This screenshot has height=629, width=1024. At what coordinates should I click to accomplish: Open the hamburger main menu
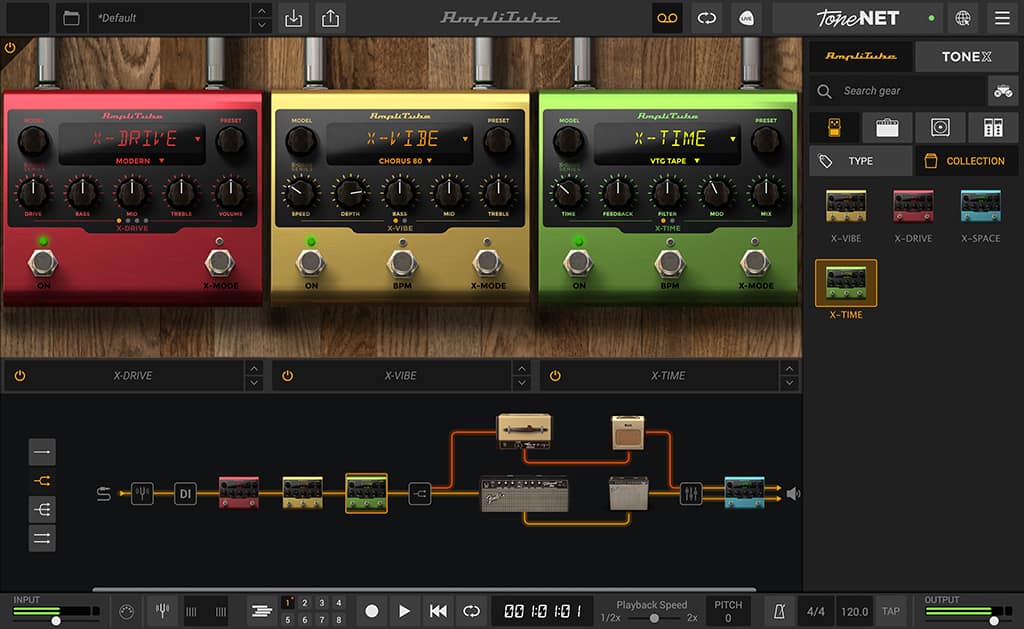[x=1001, y=18]
